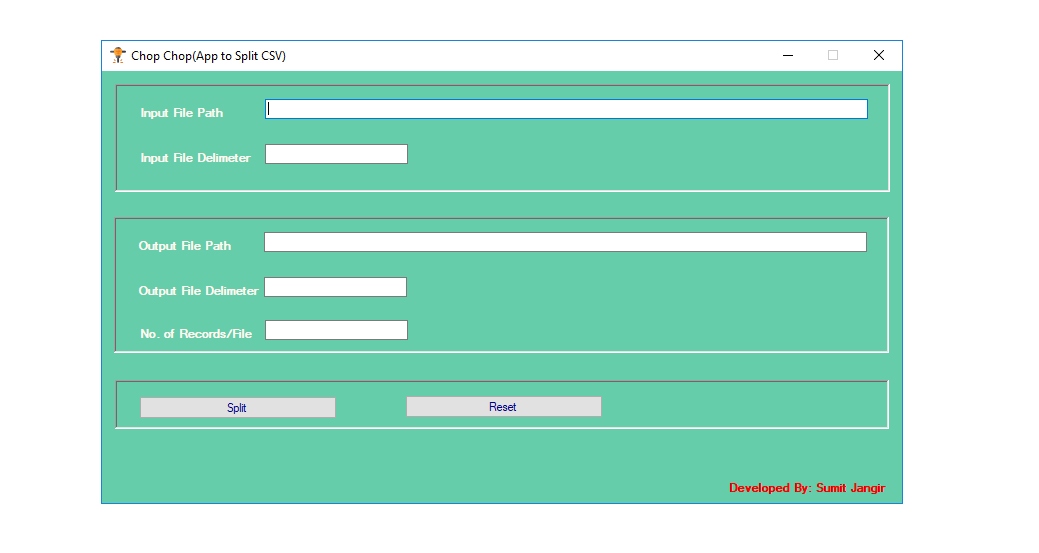Click the disabled maximize button
The image size is (1039, 553).
point(833,56)
